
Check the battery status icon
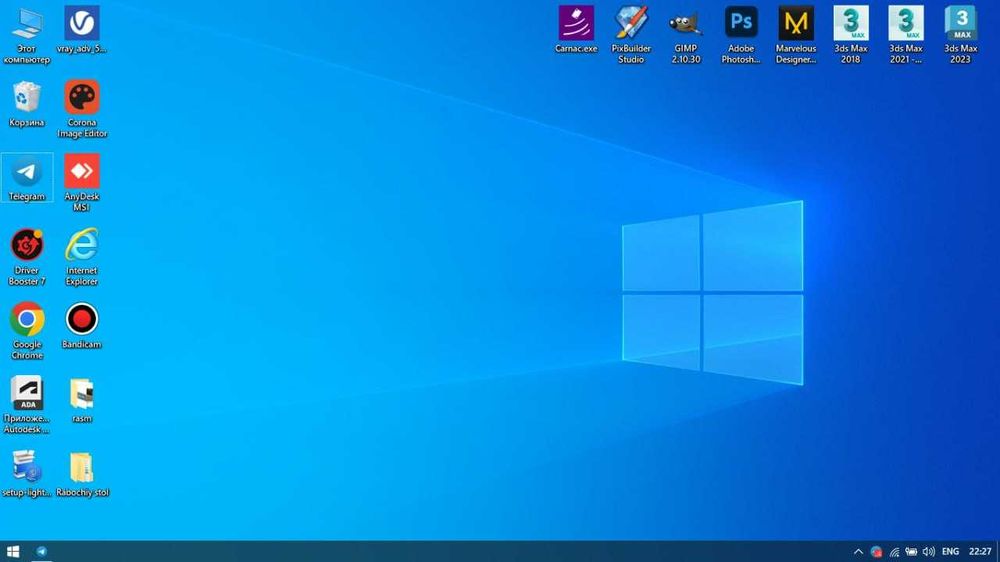click(911, 552)
